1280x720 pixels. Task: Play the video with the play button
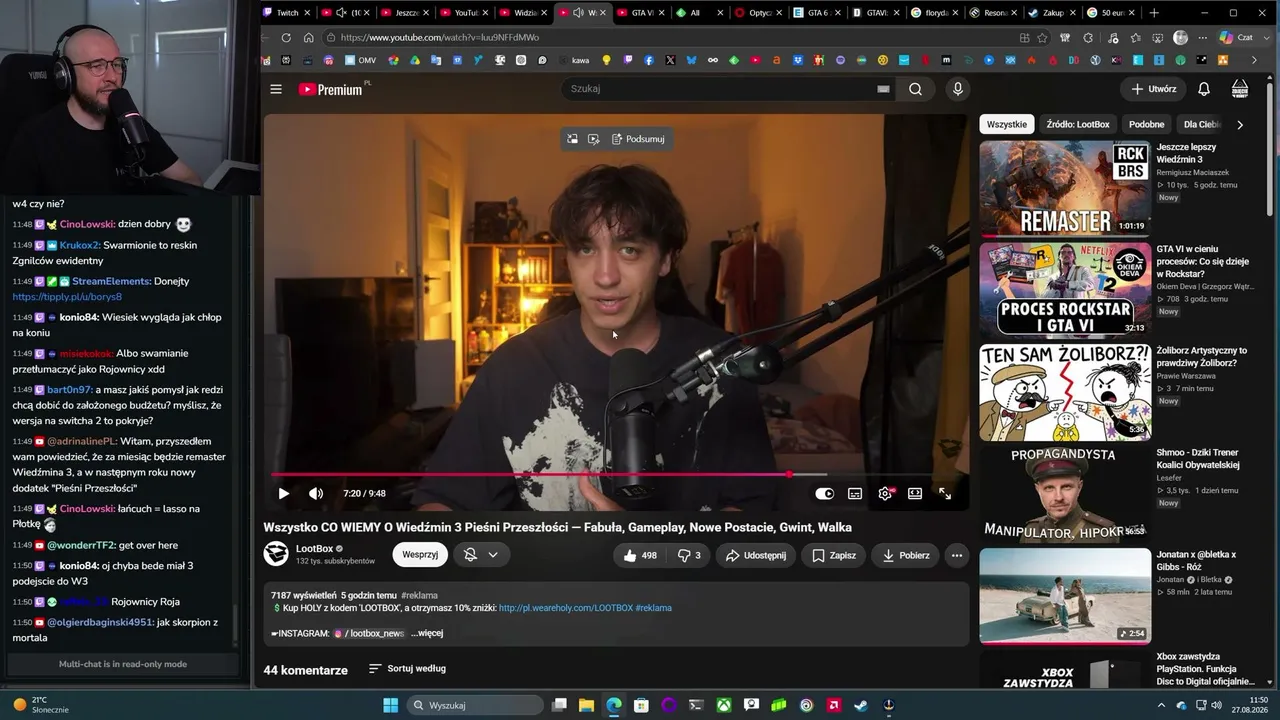(284, 493)
